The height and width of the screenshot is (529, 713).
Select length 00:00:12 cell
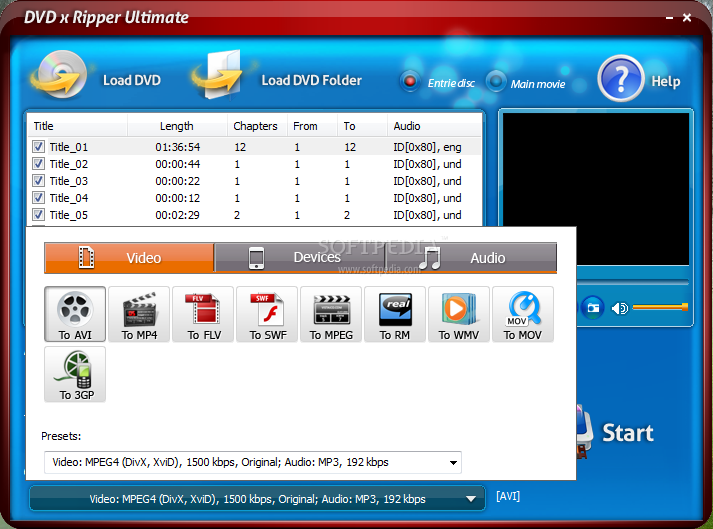[177, 198]
